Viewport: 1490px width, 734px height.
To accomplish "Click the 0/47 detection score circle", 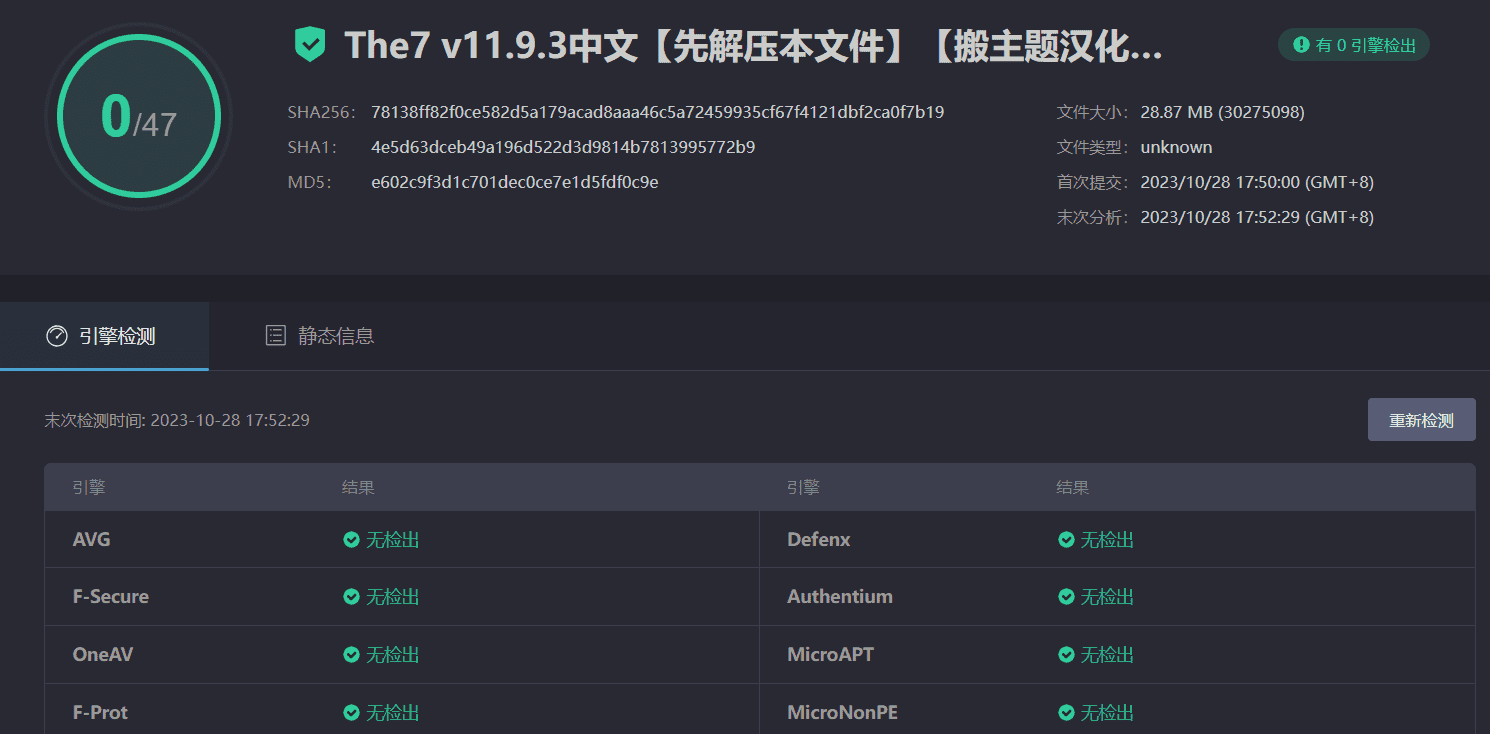I will tap(139, 116).
